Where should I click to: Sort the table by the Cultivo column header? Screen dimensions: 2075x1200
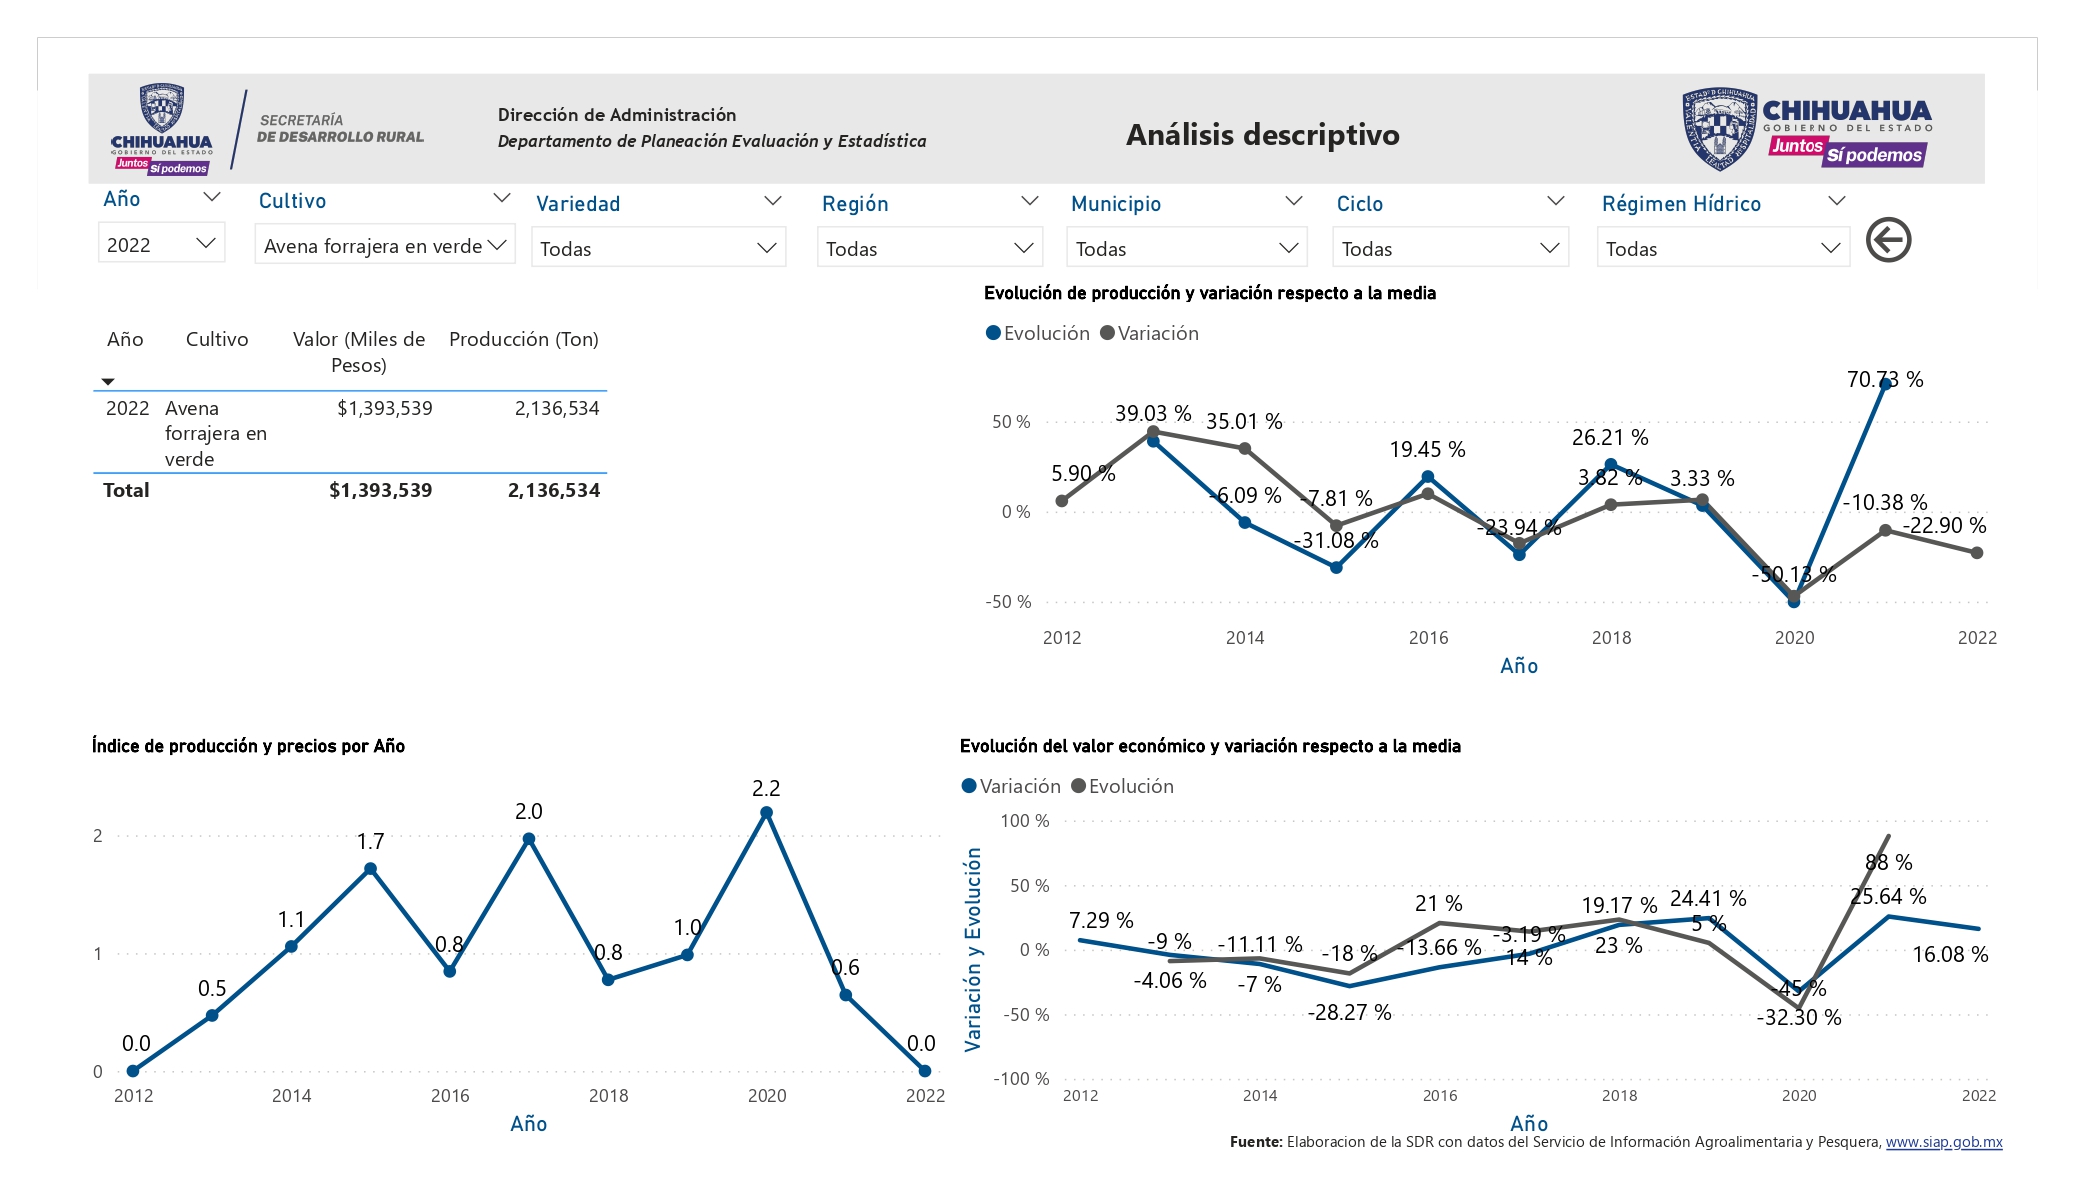coord(217,339)
